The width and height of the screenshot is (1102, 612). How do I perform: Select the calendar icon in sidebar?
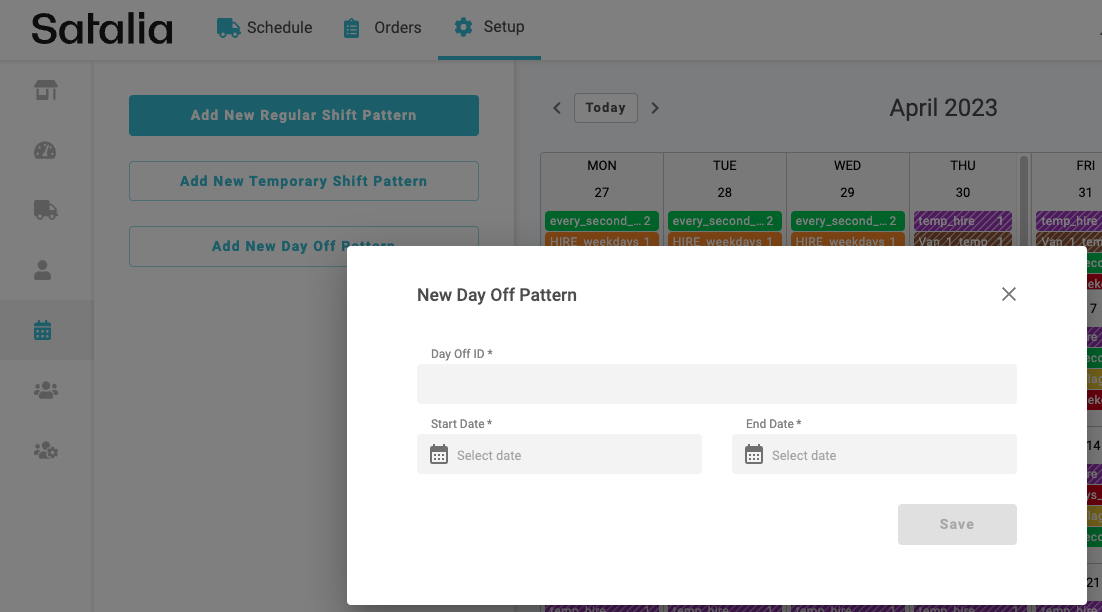click(43, 330)
